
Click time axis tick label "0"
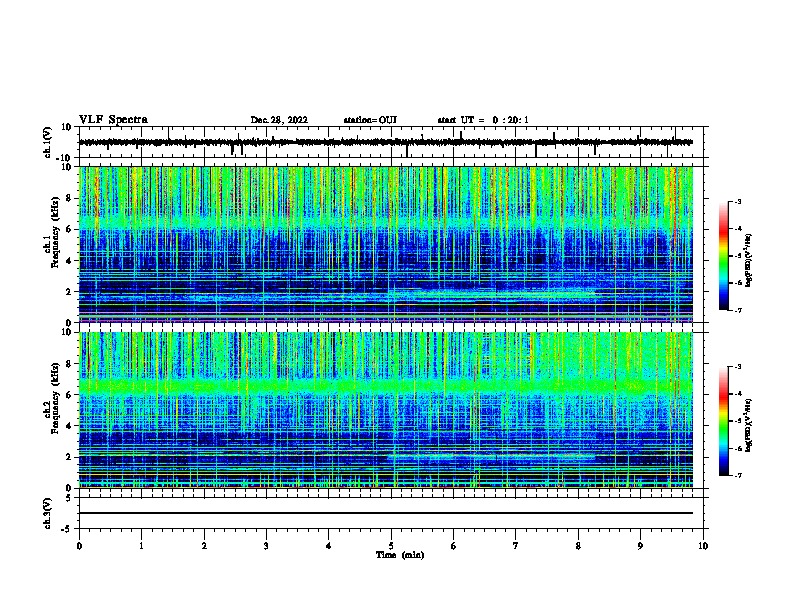tap(79, 545)
